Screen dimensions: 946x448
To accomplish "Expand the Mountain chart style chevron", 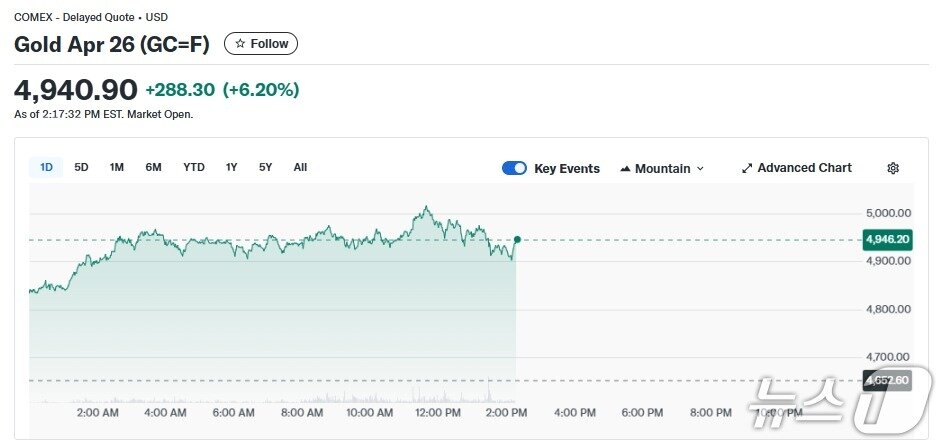I will tap(700, 169).
